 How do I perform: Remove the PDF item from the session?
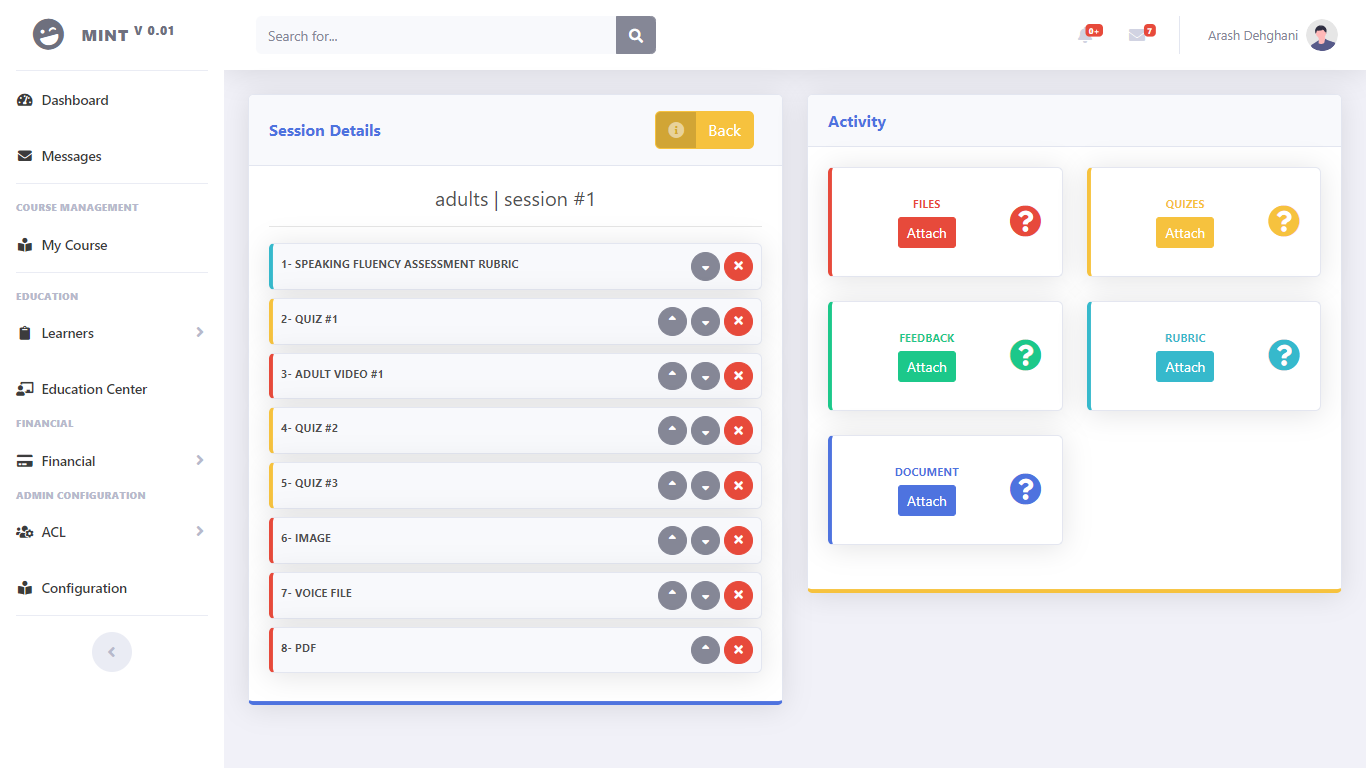[x=738, y=649]
